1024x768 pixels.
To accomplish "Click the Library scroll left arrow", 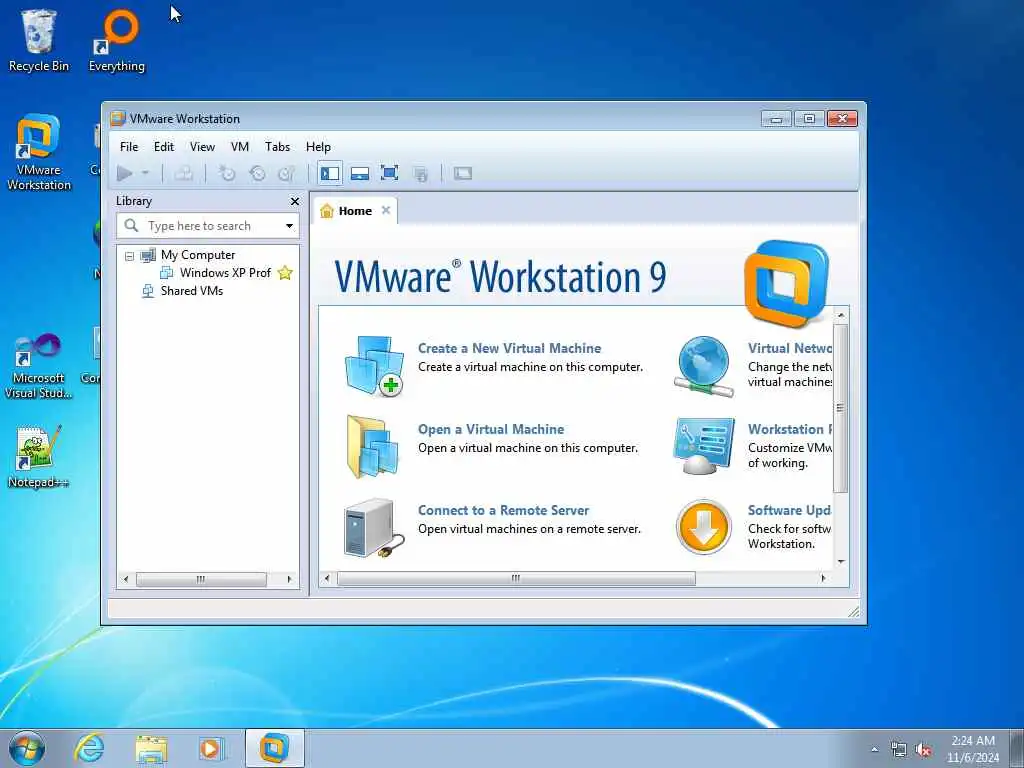I will tap(126, 579).
